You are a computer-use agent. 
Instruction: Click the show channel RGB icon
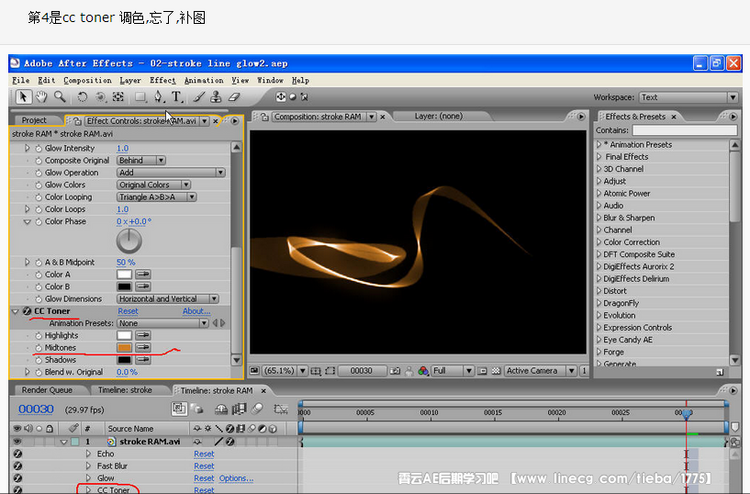(423, 371)
